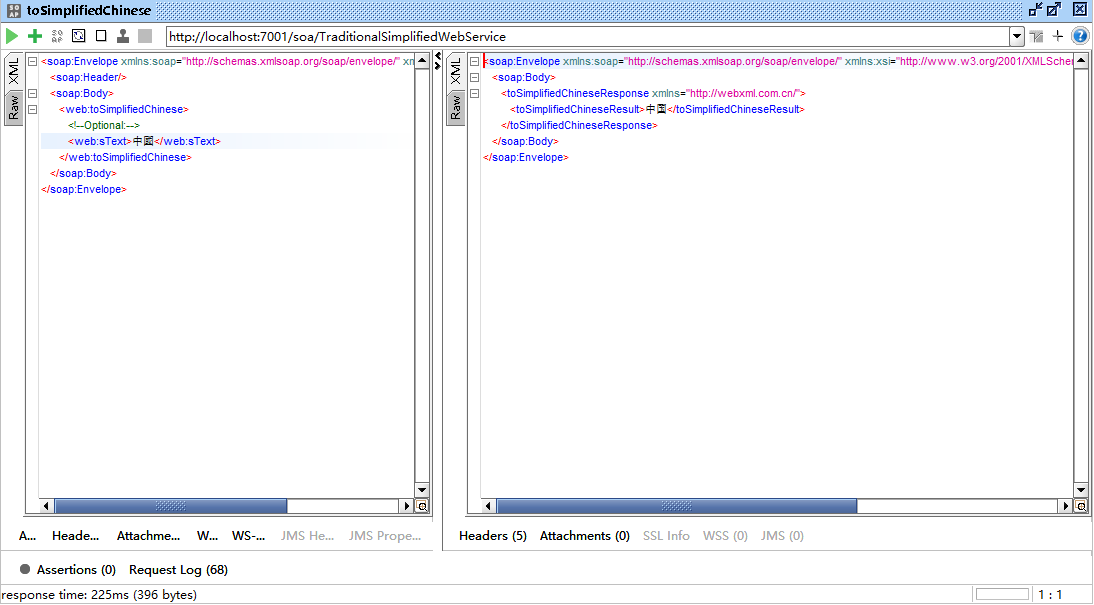
Task: Click the soap:Header line in request
Action: click(89, 77)
